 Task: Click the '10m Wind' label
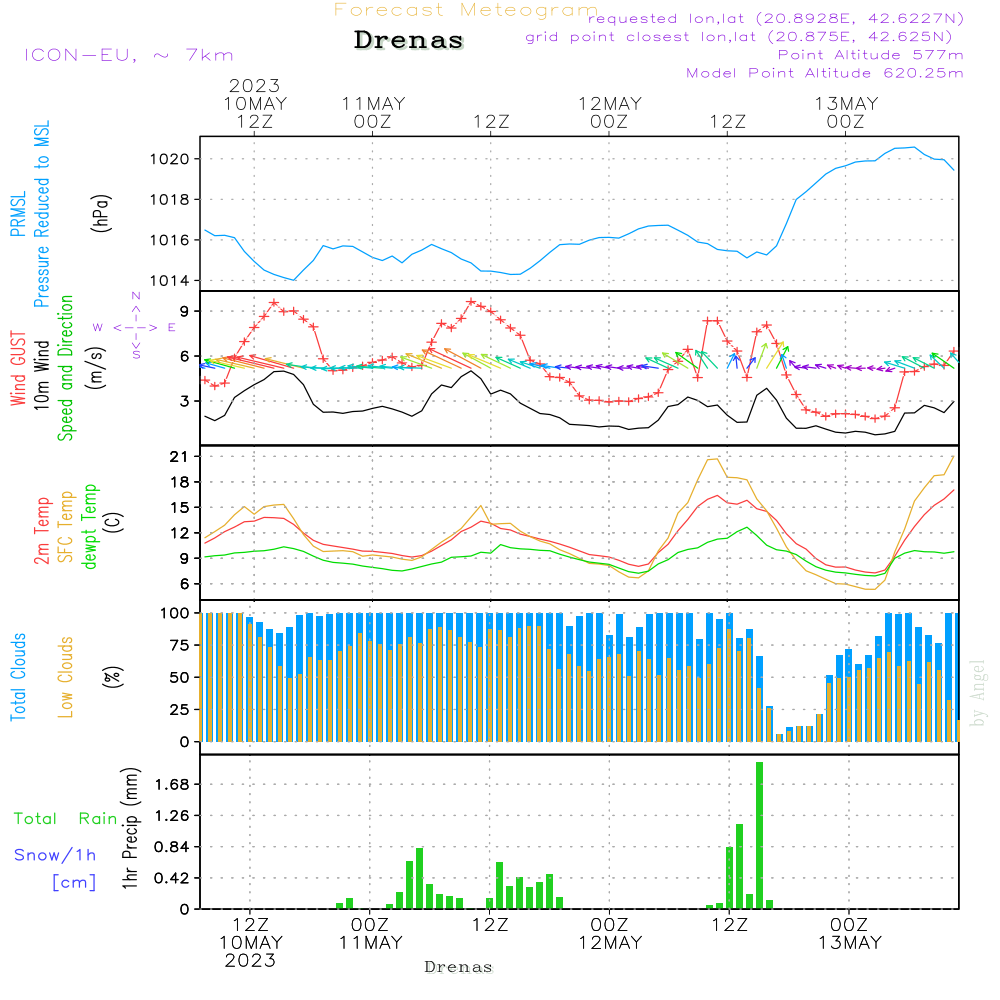(41, 375)
